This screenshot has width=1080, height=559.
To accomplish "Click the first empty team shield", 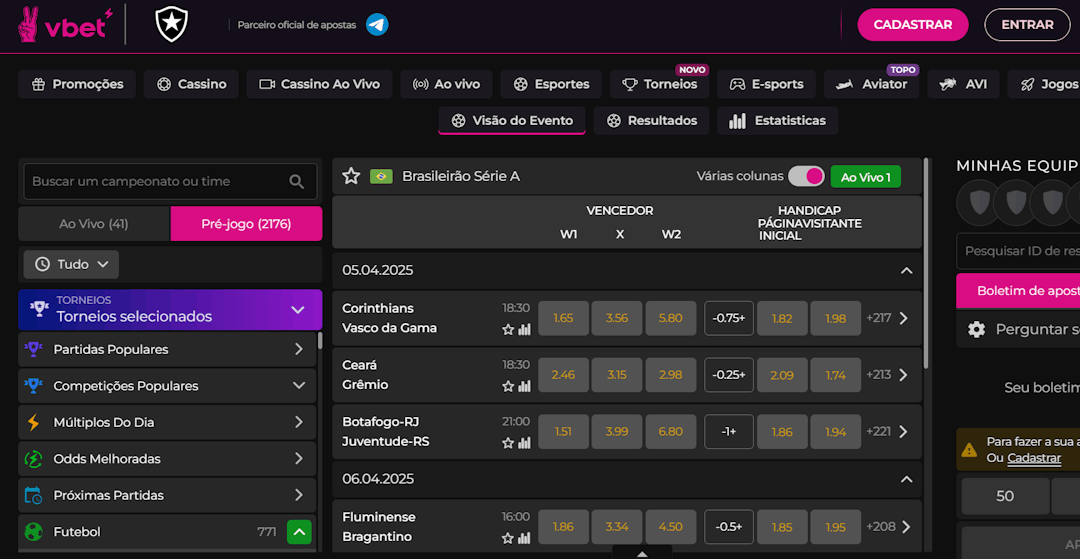I will 978,202.
